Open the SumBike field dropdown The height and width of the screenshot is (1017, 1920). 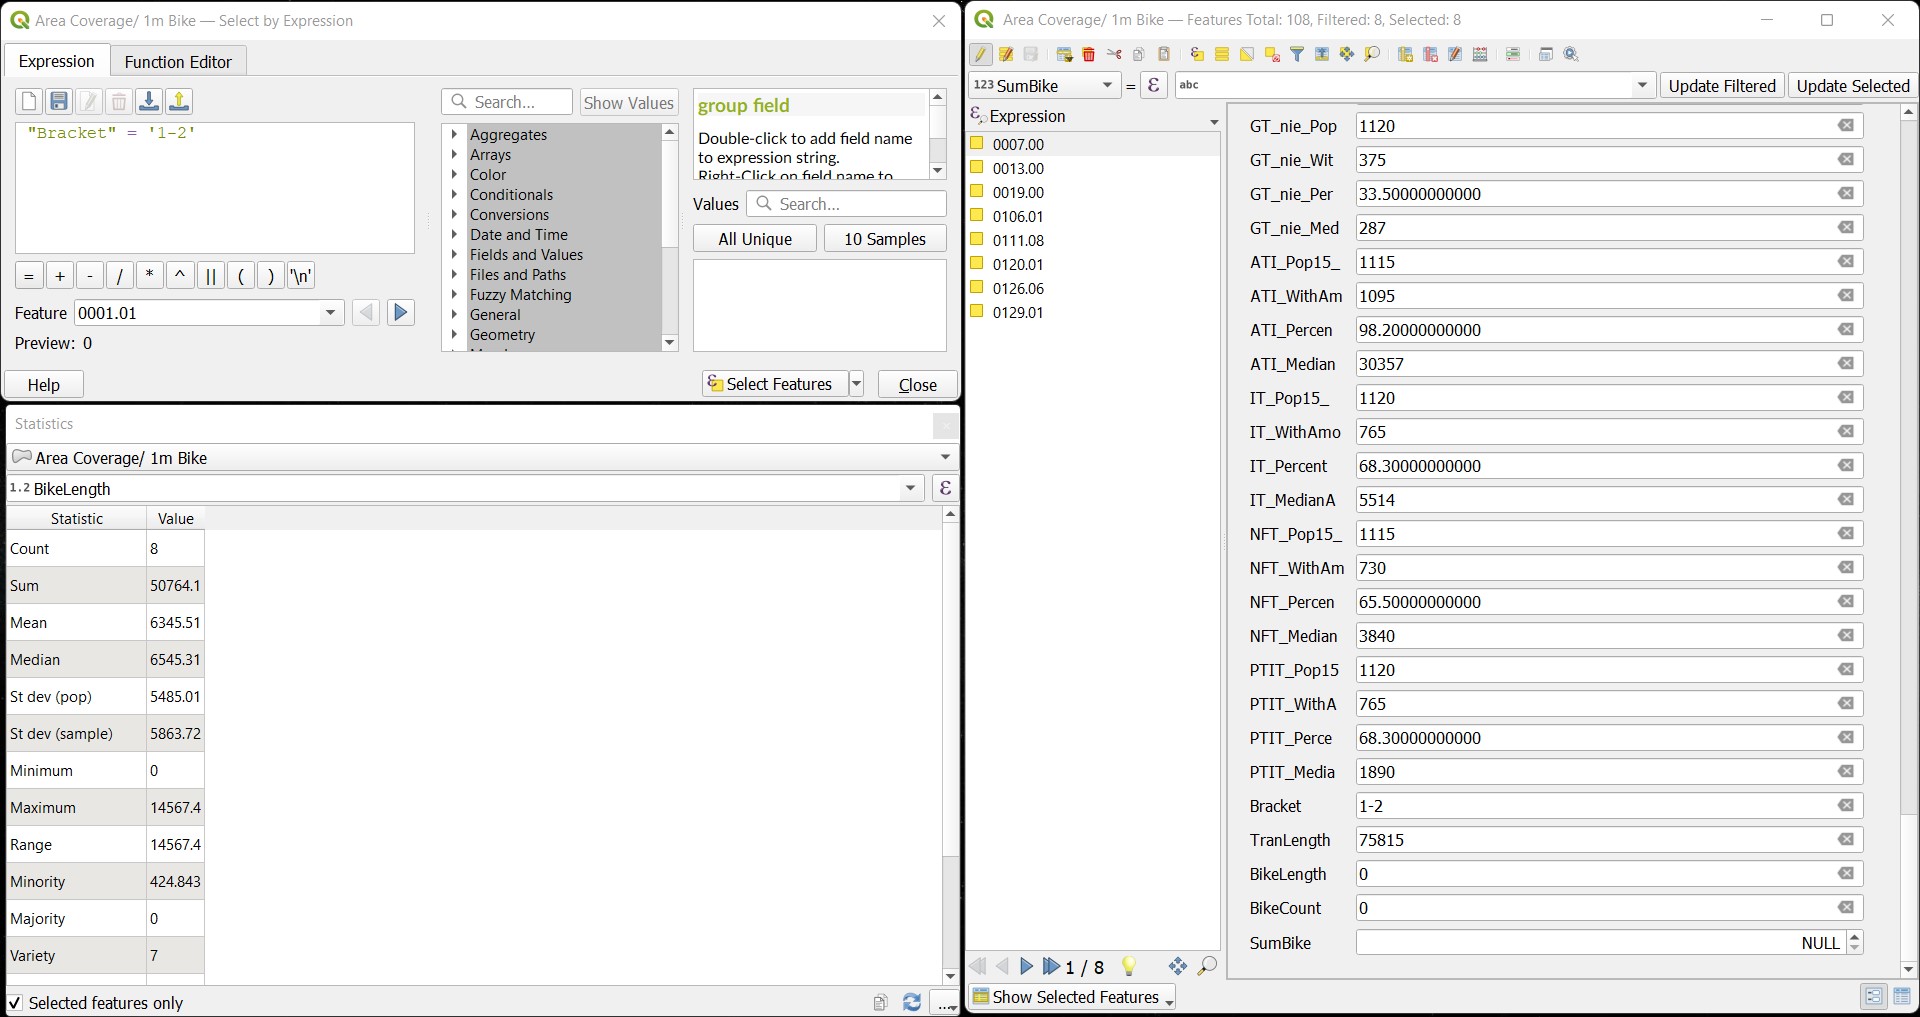click(x=1106, y=86)
